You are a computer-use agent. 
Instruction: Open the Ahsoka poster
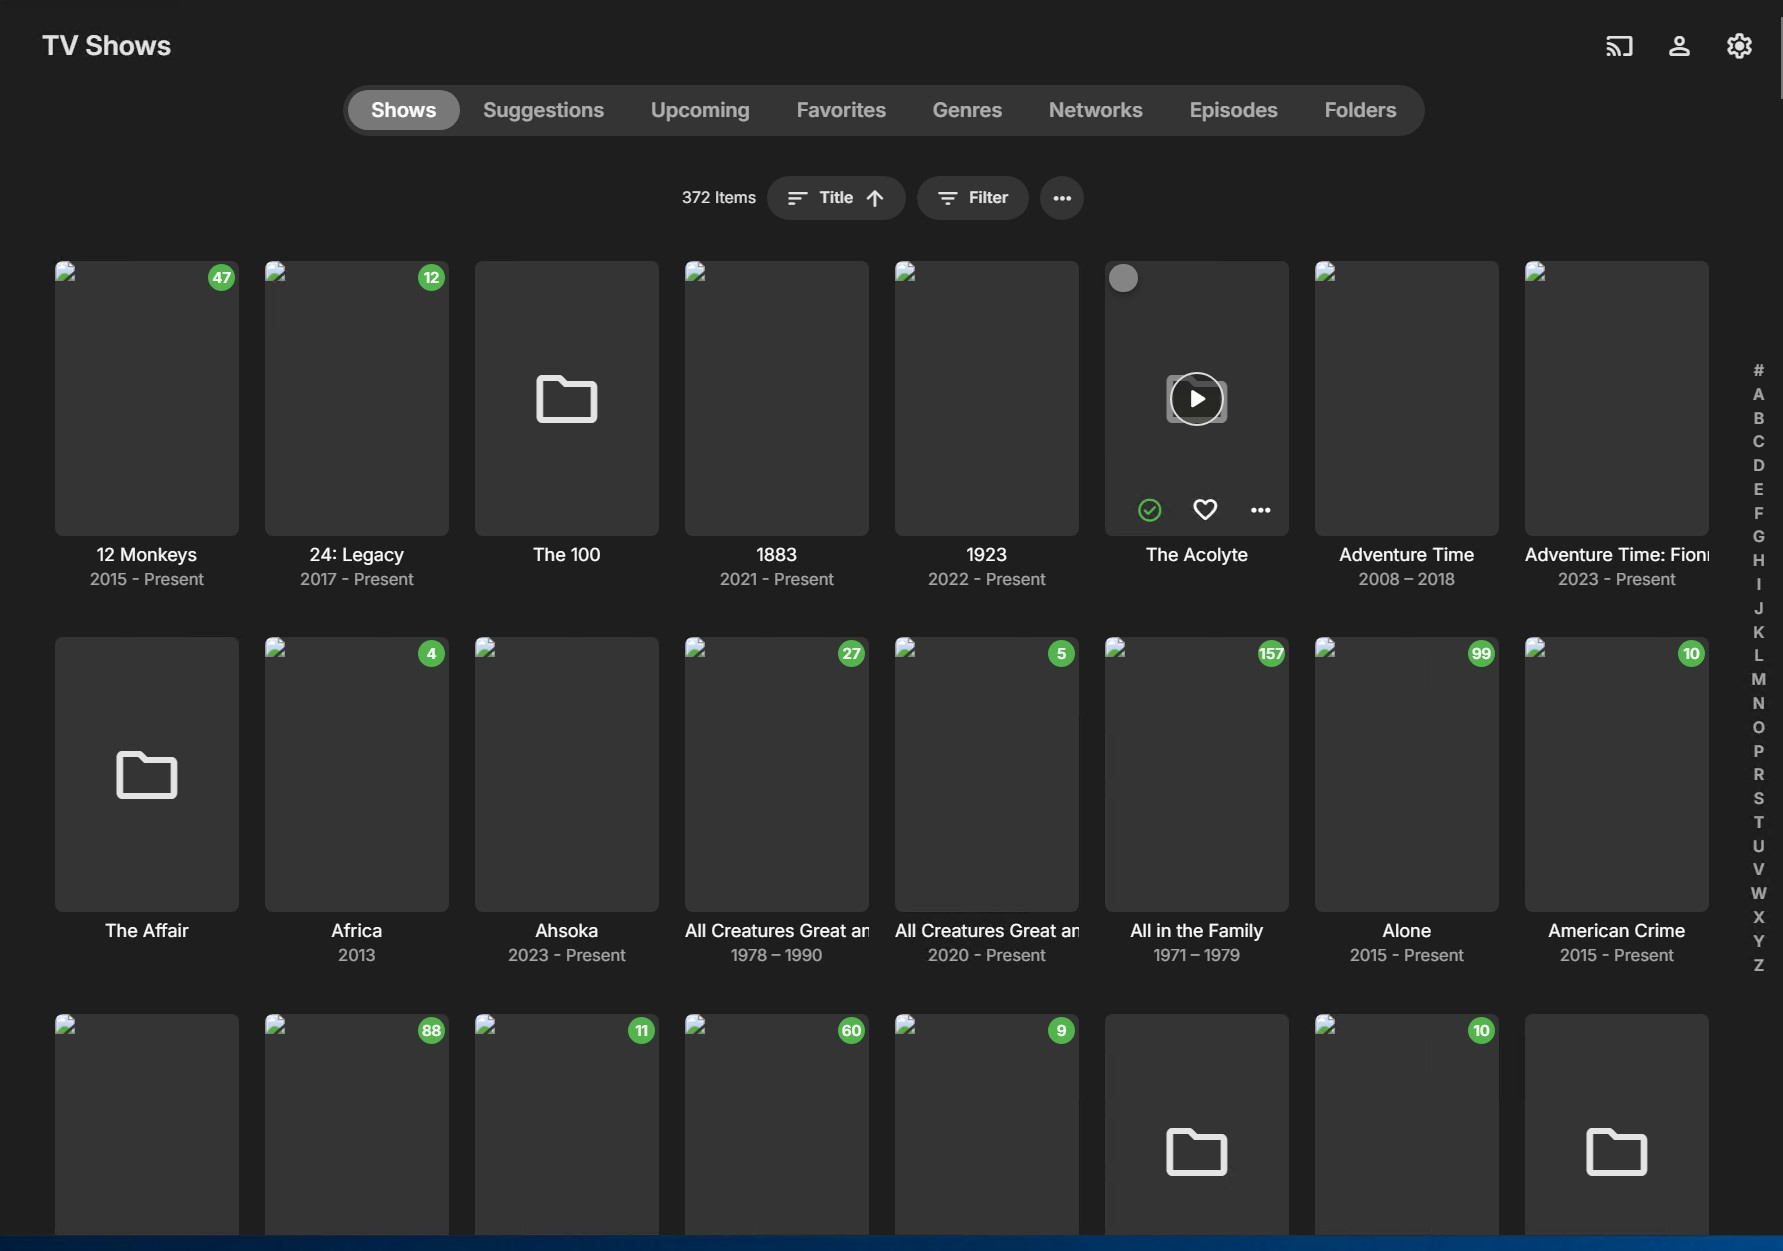[567, 774]
